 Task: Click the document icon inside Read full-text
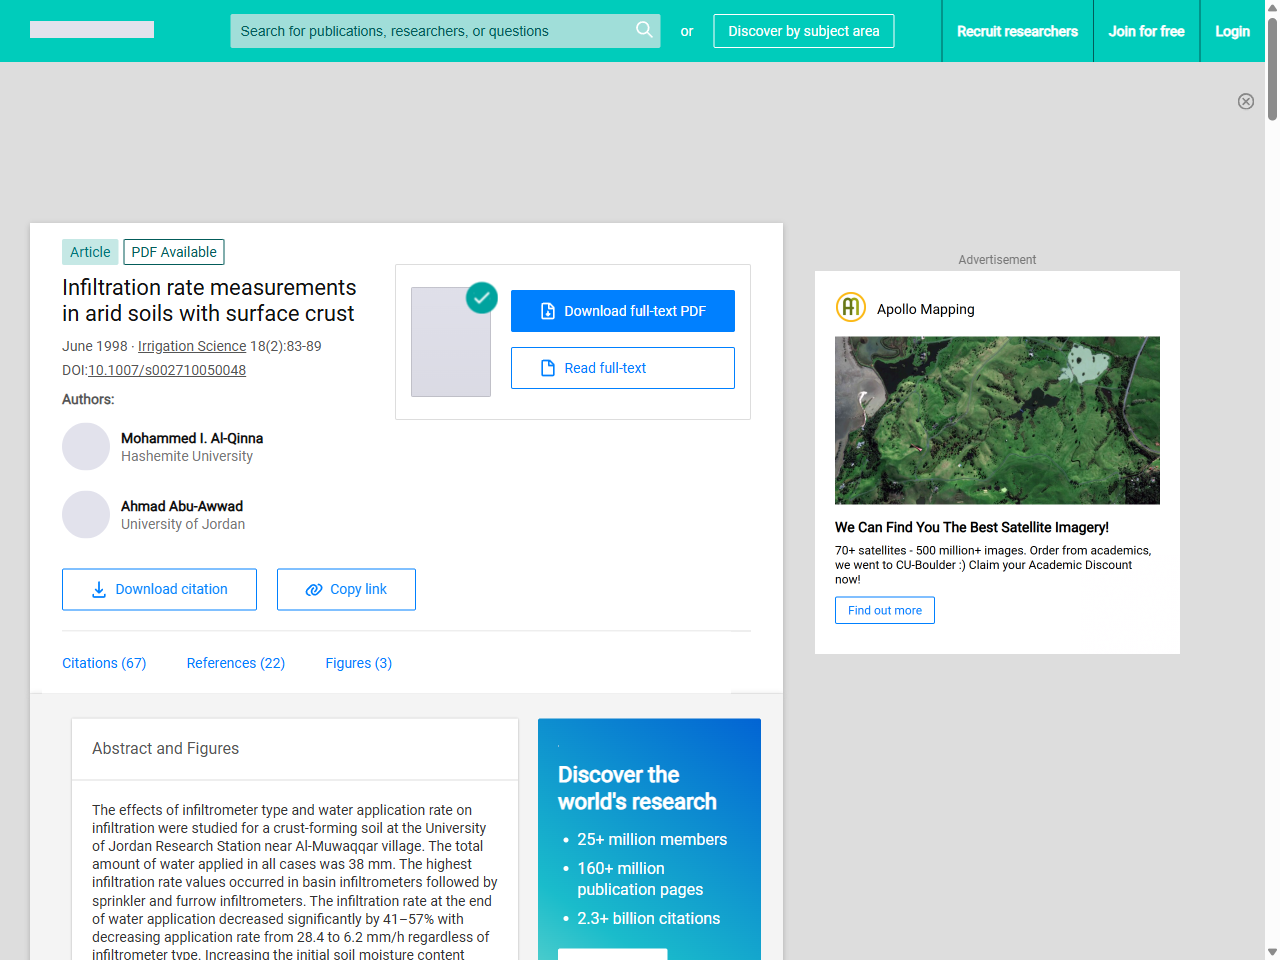pos(547,367)
